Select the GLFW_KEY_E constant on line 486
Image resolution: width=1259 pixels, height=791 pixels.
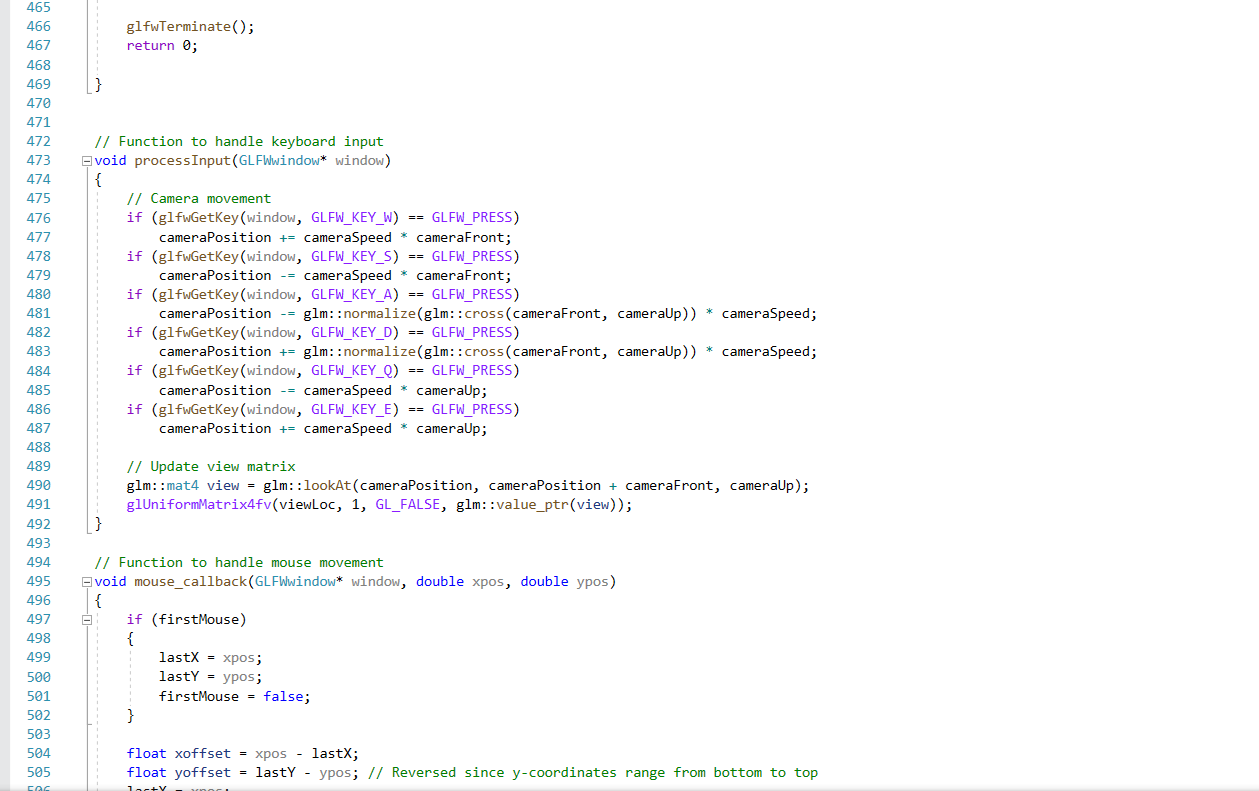[x=351, y=409]
